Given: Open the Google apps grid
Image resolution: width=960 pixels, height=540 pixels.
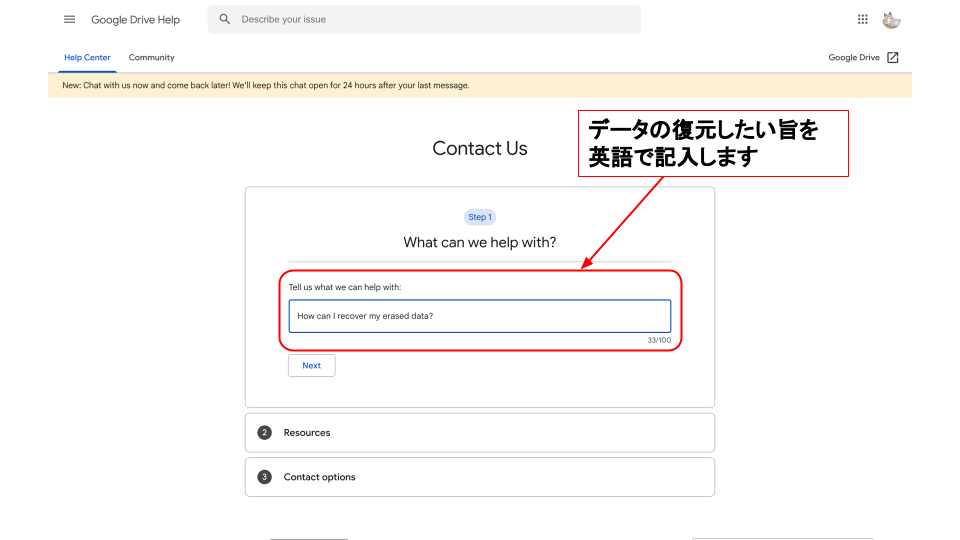Looking at the screenshot, I should pos(863,19).
